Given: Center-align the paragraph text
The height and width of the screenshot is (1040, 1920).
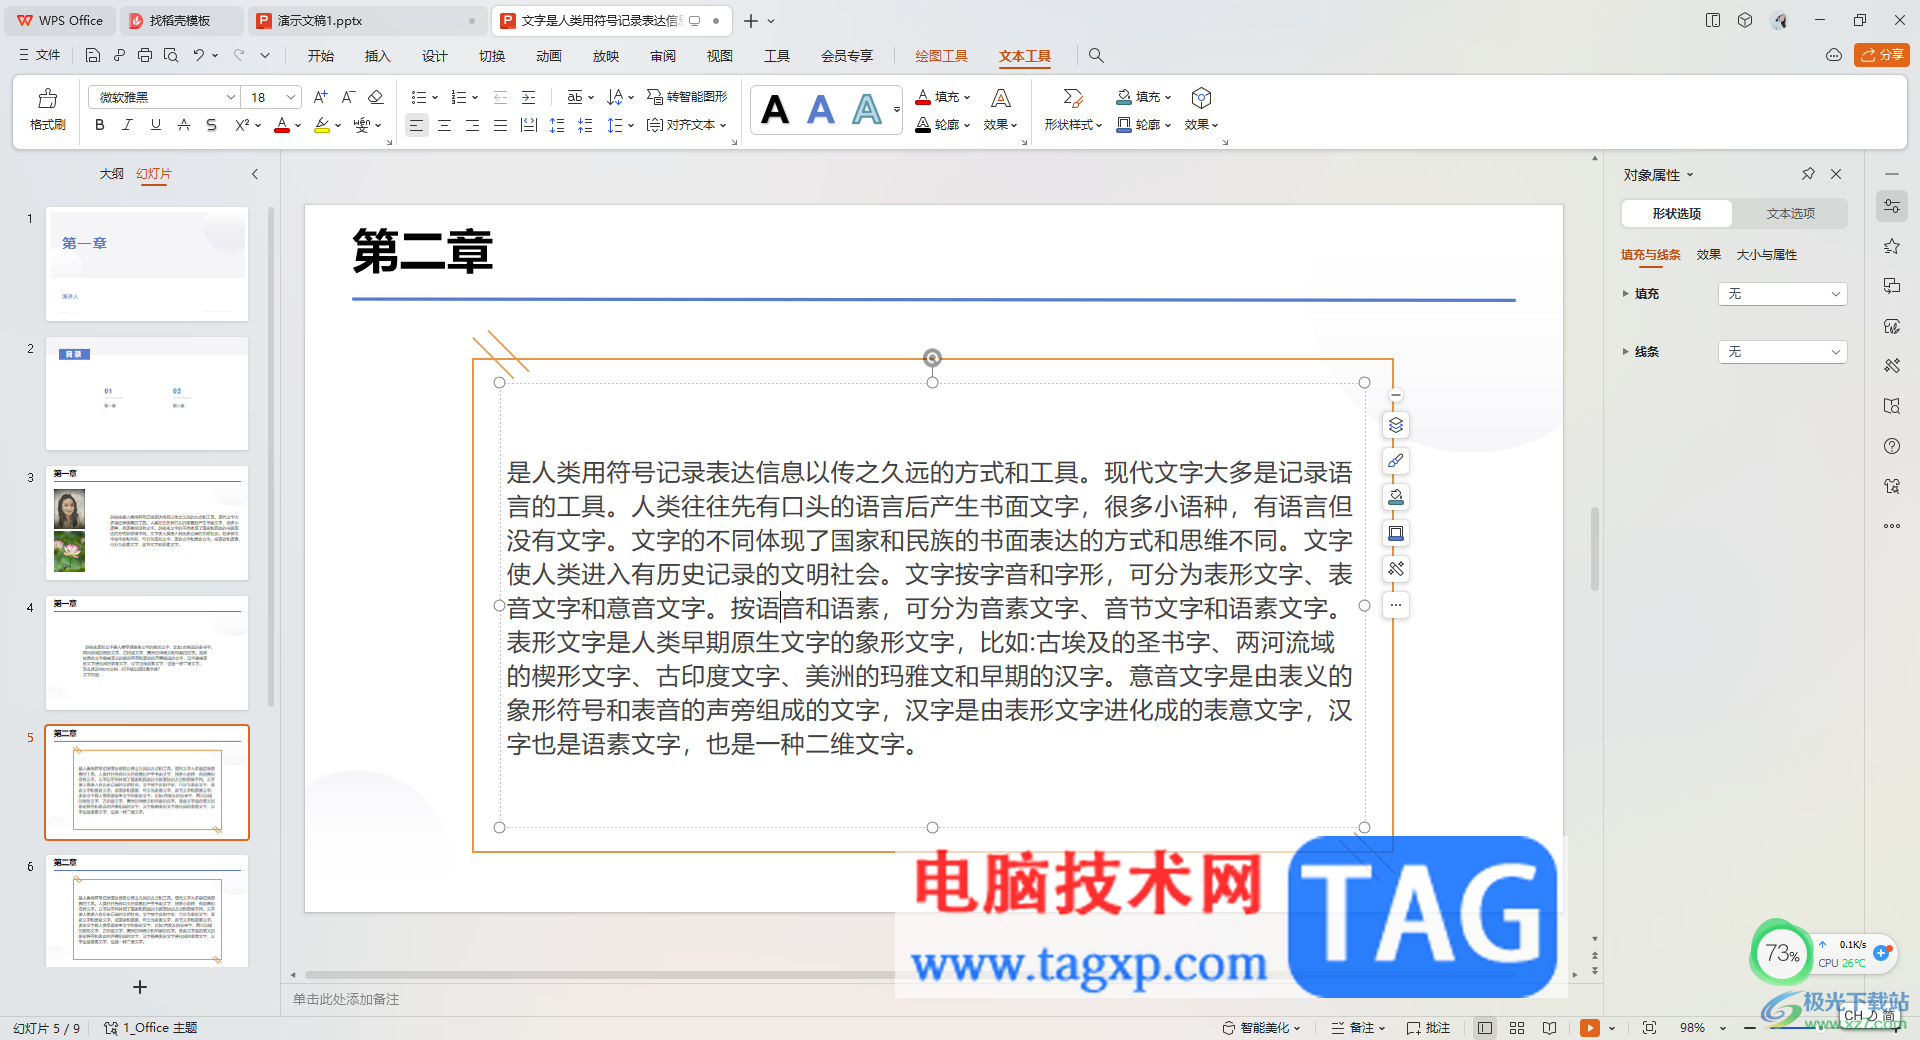Looking at the screenshot, I should point(444,125).
